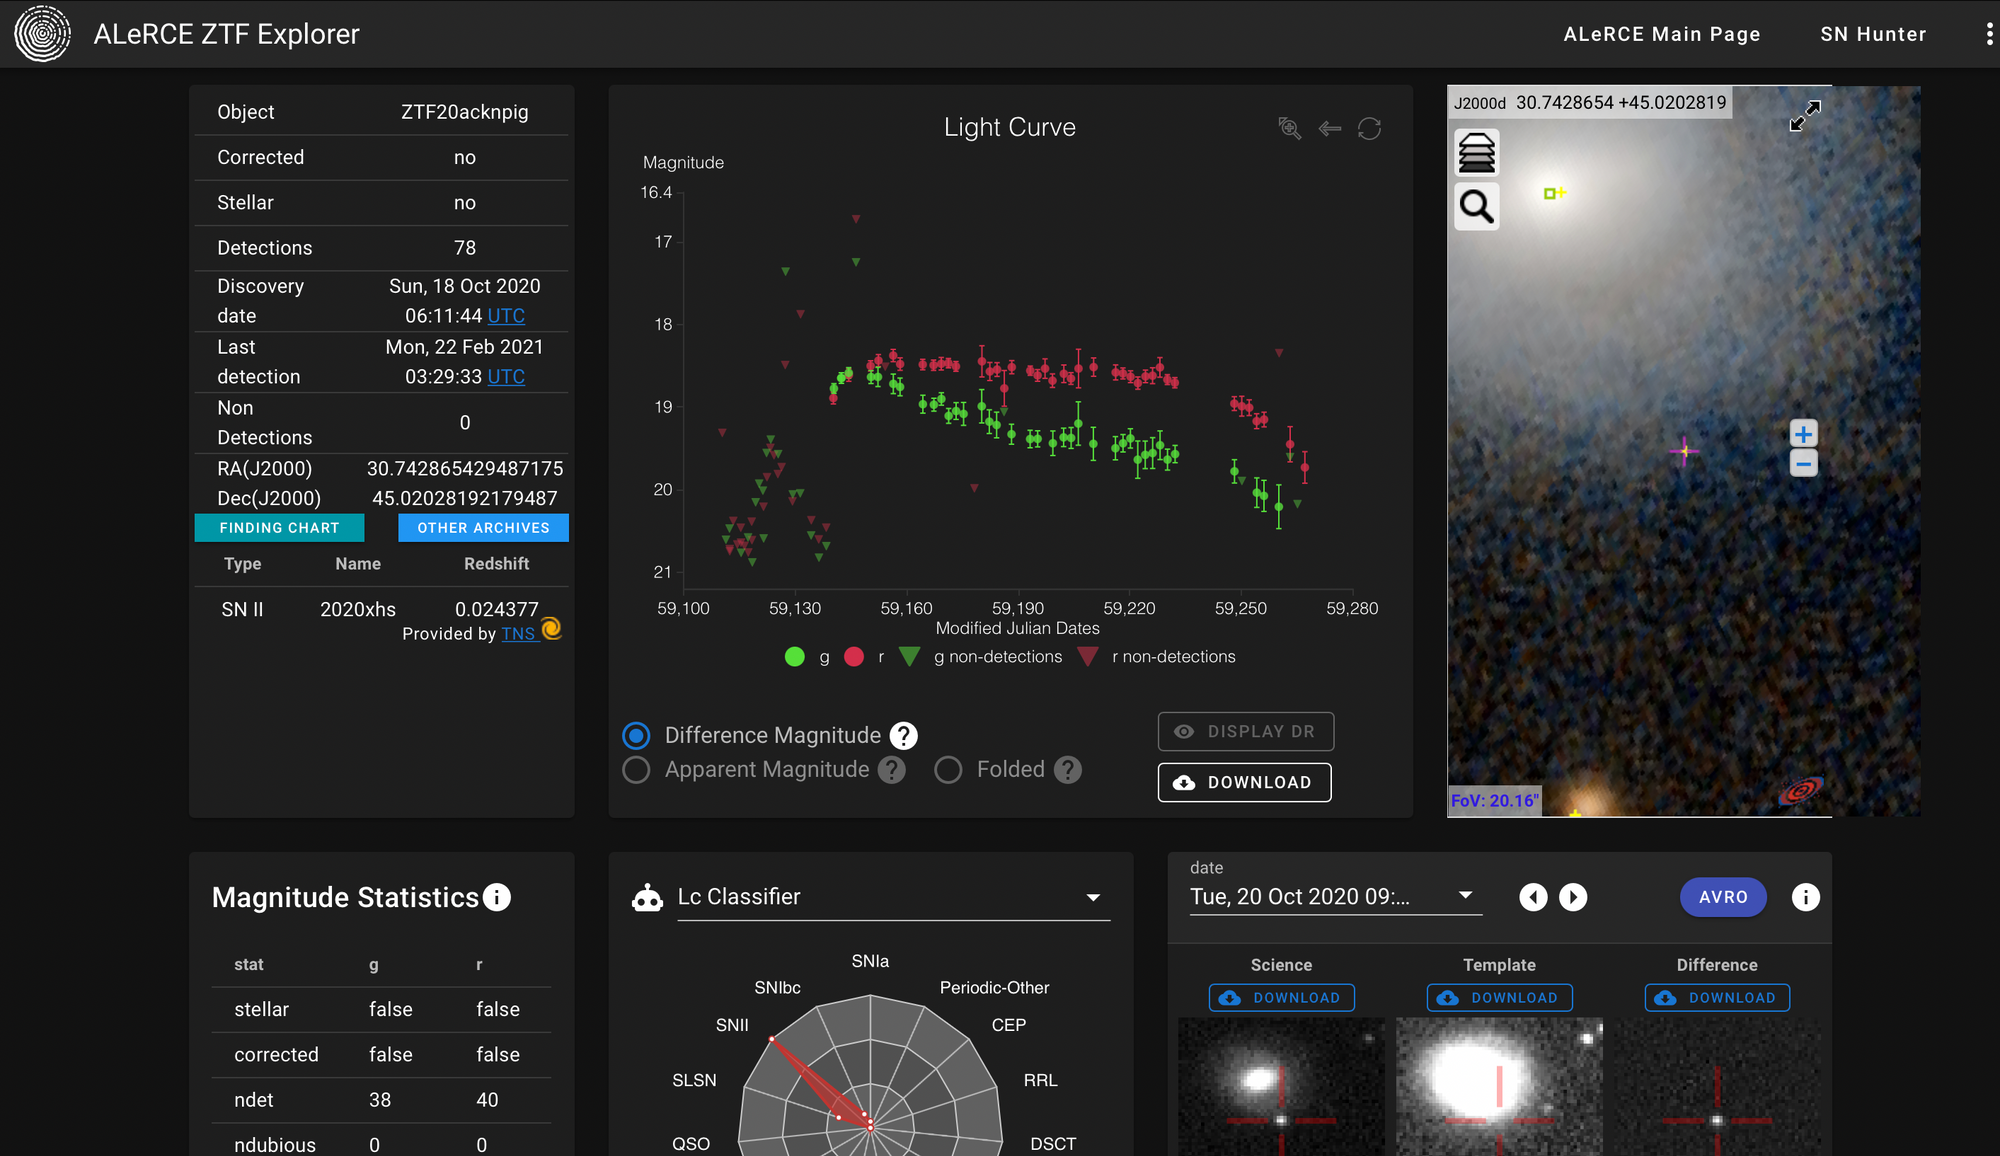The width and height of the screenshot is (2000, 1156).
Task: Select Folded light curve option
Action: 948,770
